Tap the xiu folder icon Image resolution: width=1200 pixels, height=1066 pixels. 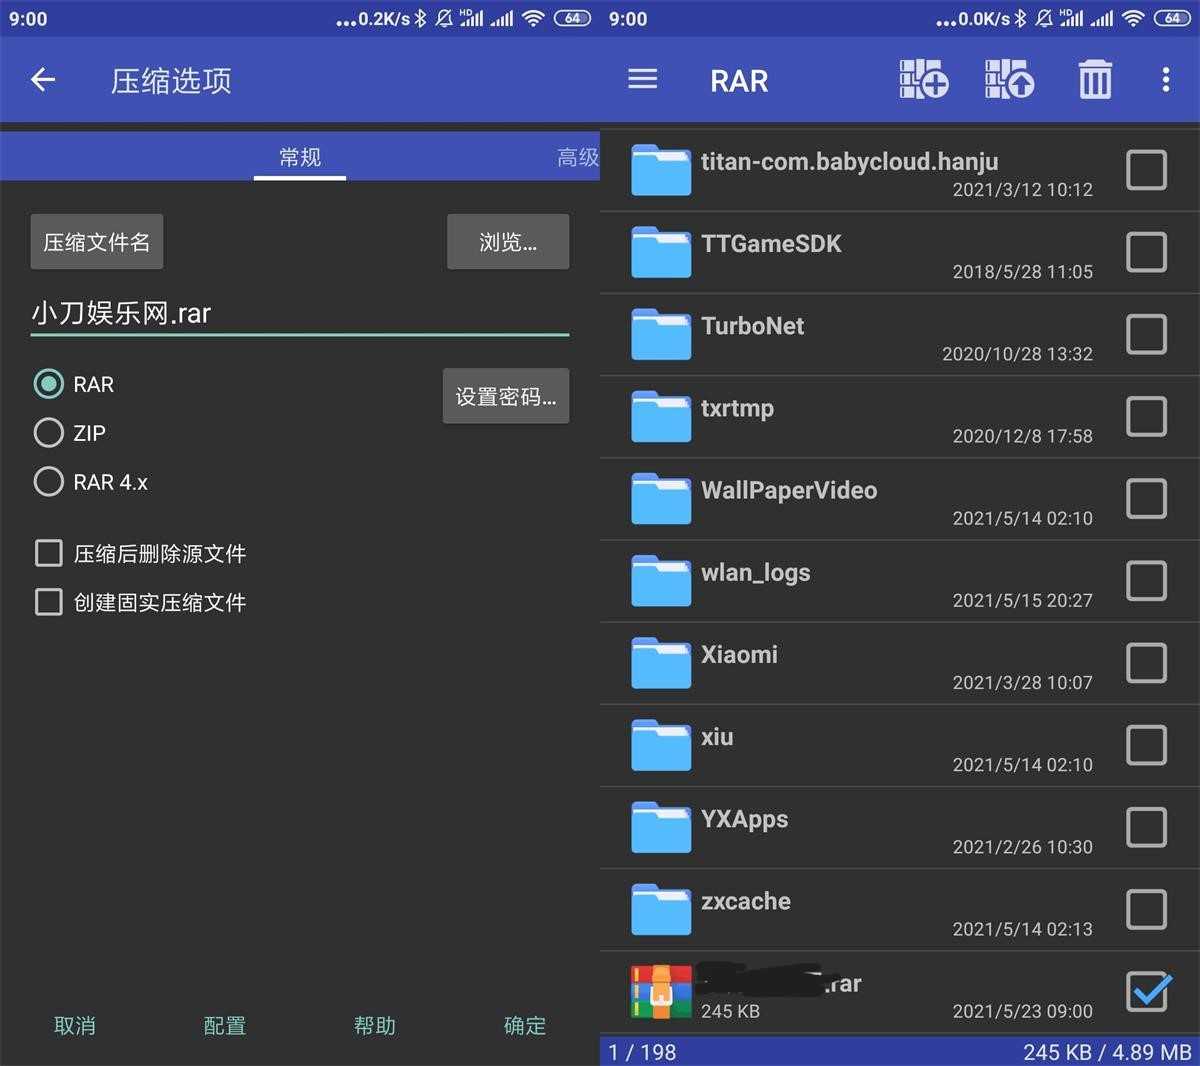coord(661,745)
